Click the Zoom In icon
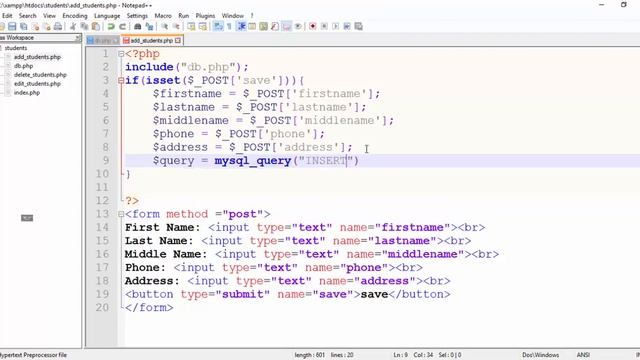The height and width of the screenshot is (360, 640). click(x=164, y=27)
